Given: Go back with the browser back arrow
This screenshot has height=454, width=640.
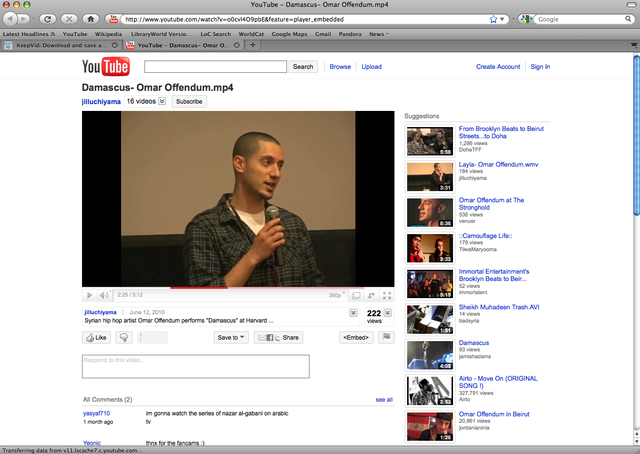Looking at the screenshot, I should pos(10,19).
